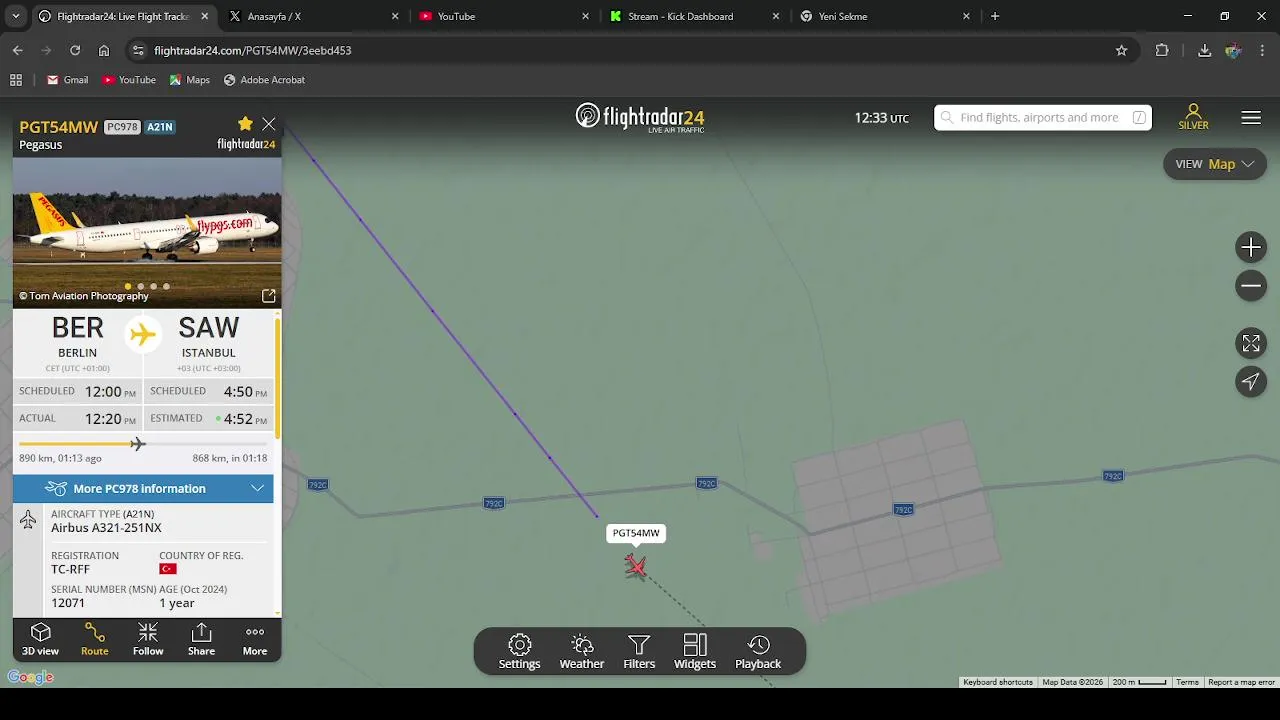Zoom in the map with plus button
Screen dimensions: 1280x720
(x=1251, y=247)
